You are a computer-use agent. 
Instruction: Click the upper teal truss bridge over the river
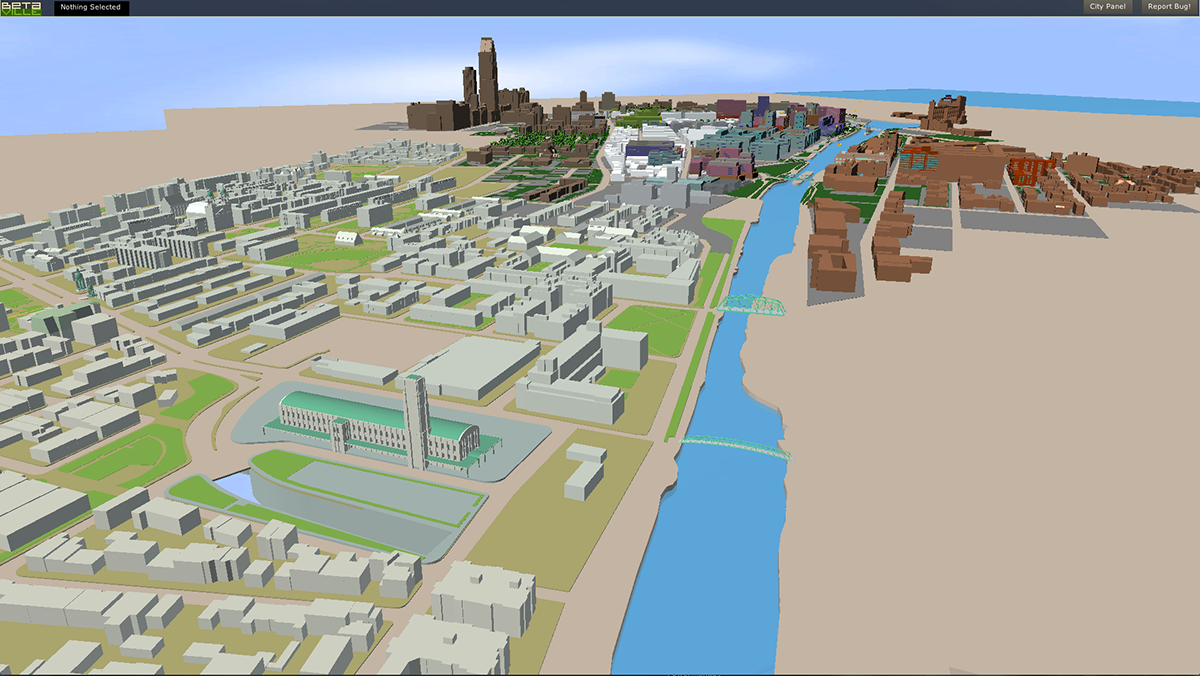tap(750, 303)
